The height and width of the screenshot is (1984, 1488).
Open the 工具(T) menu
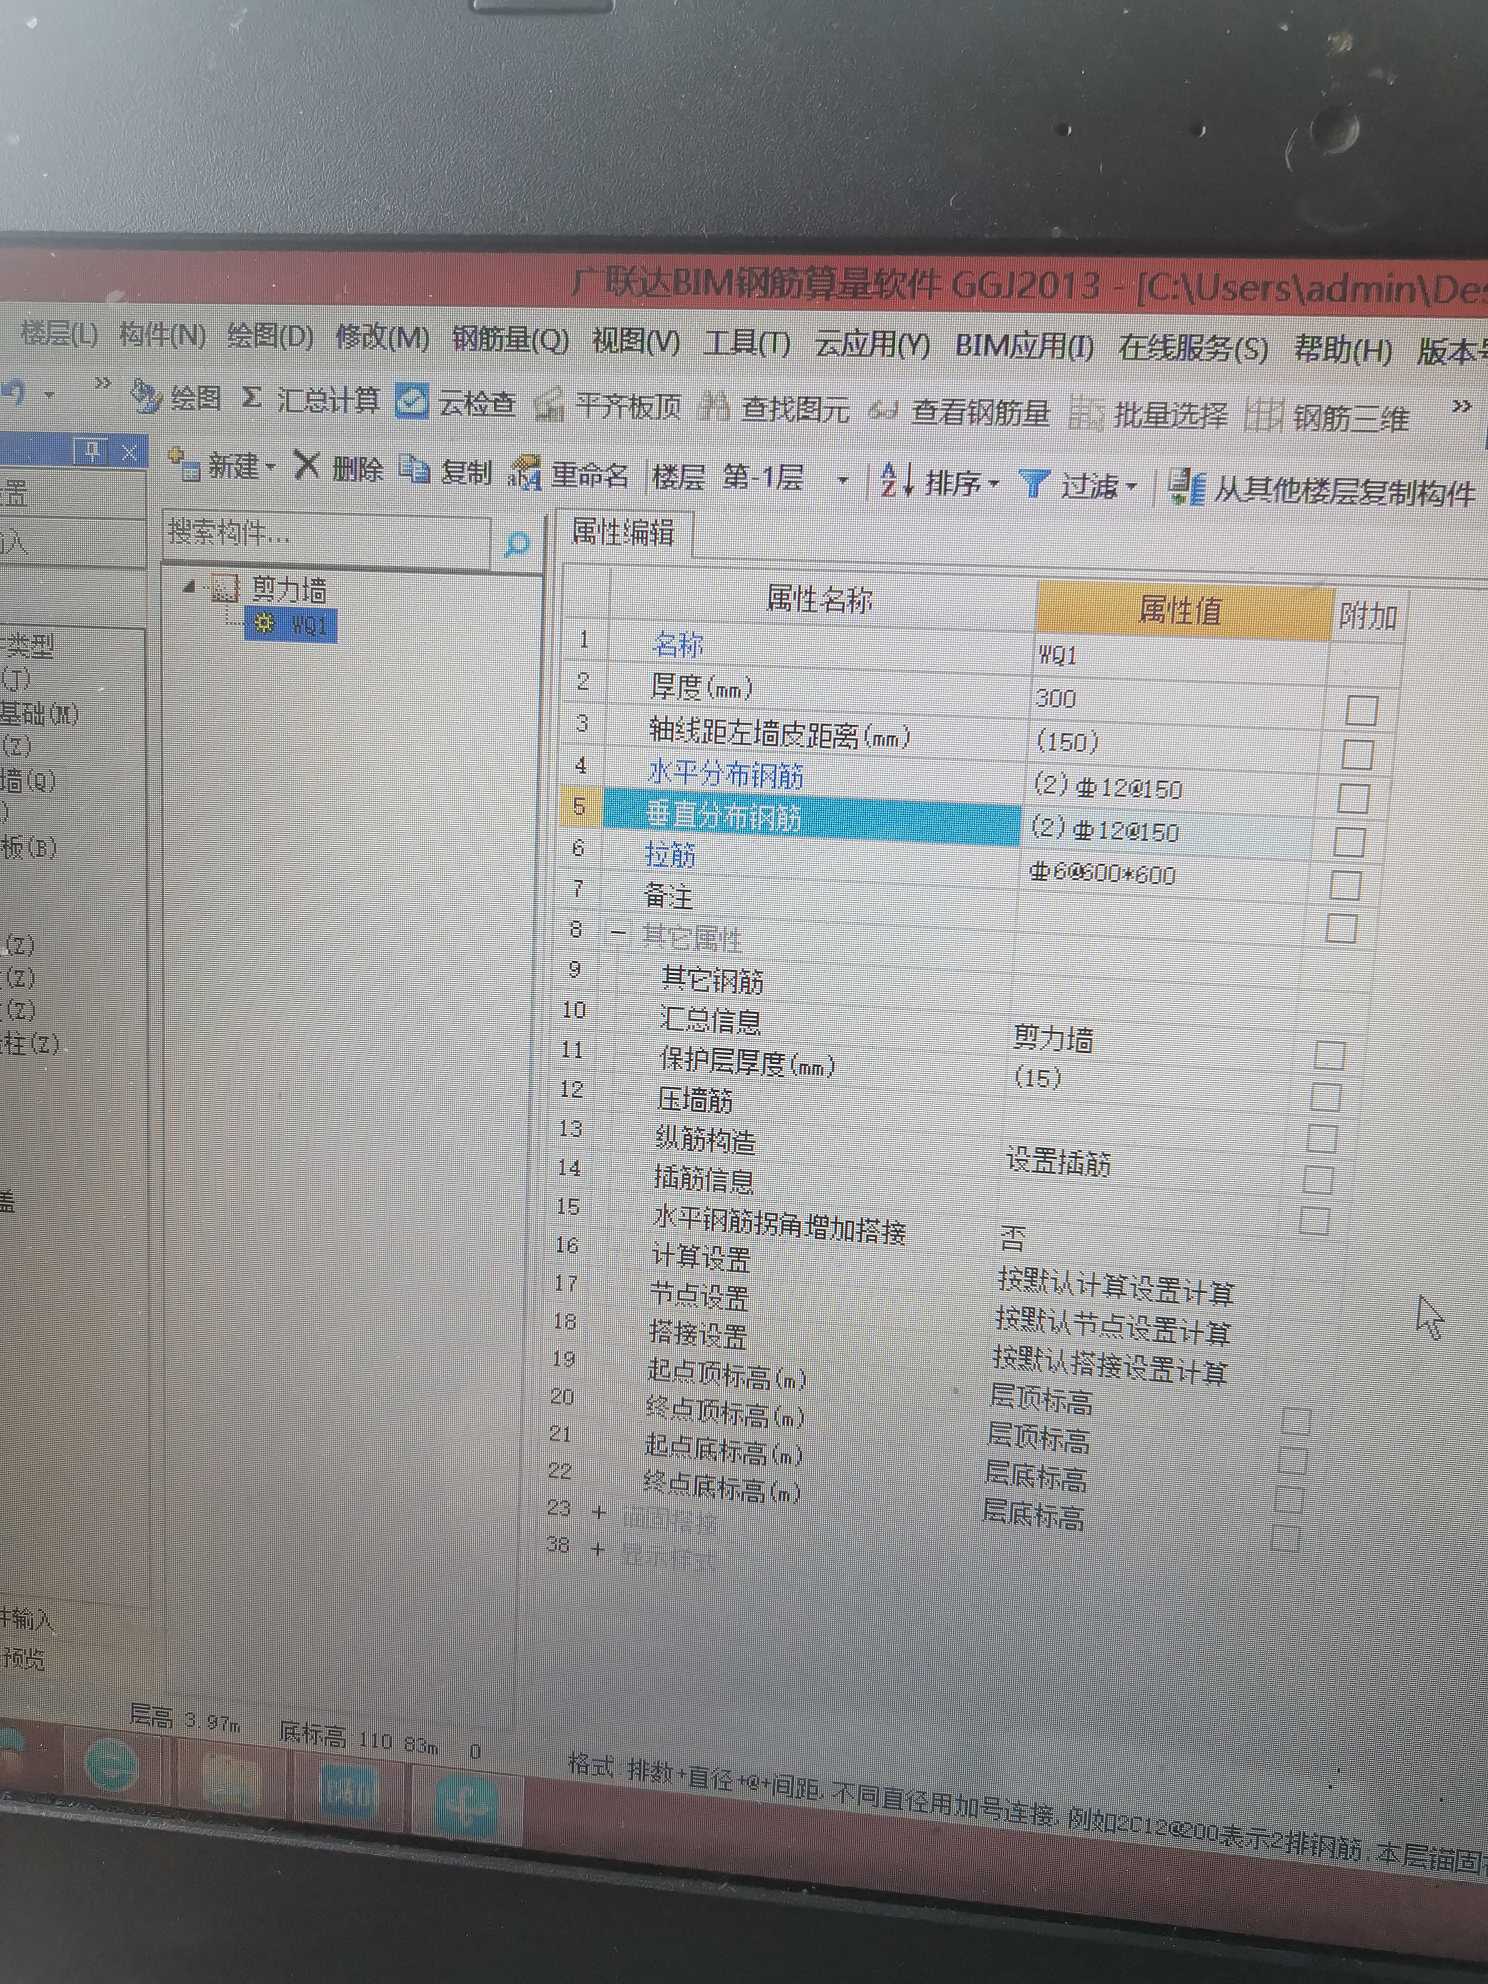click(747, 343)
